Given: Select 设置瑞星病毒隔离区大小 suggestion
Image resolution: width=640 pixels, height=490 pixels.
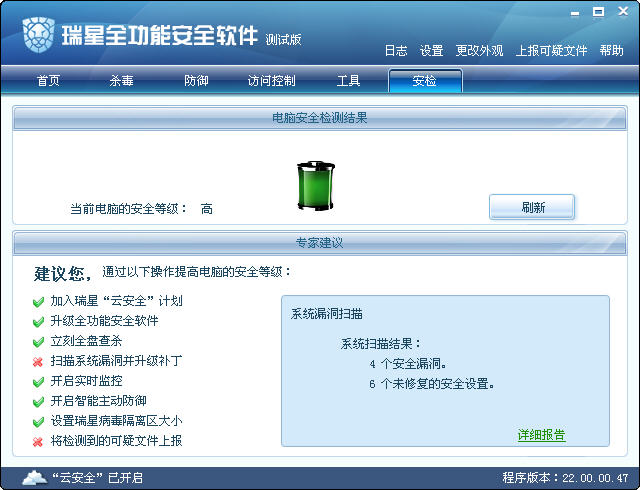Looking at the screenshot, I should (x=116, y=421).
